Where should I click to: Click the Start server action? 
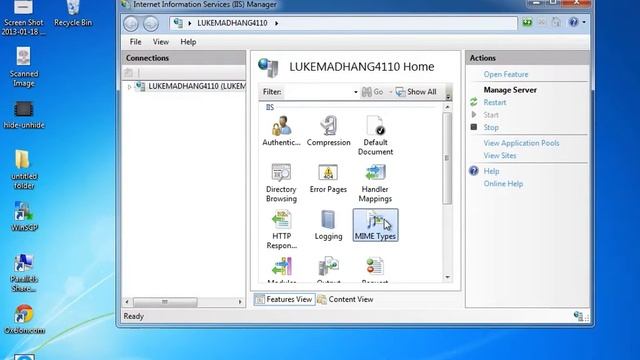(x=491, y=115)
